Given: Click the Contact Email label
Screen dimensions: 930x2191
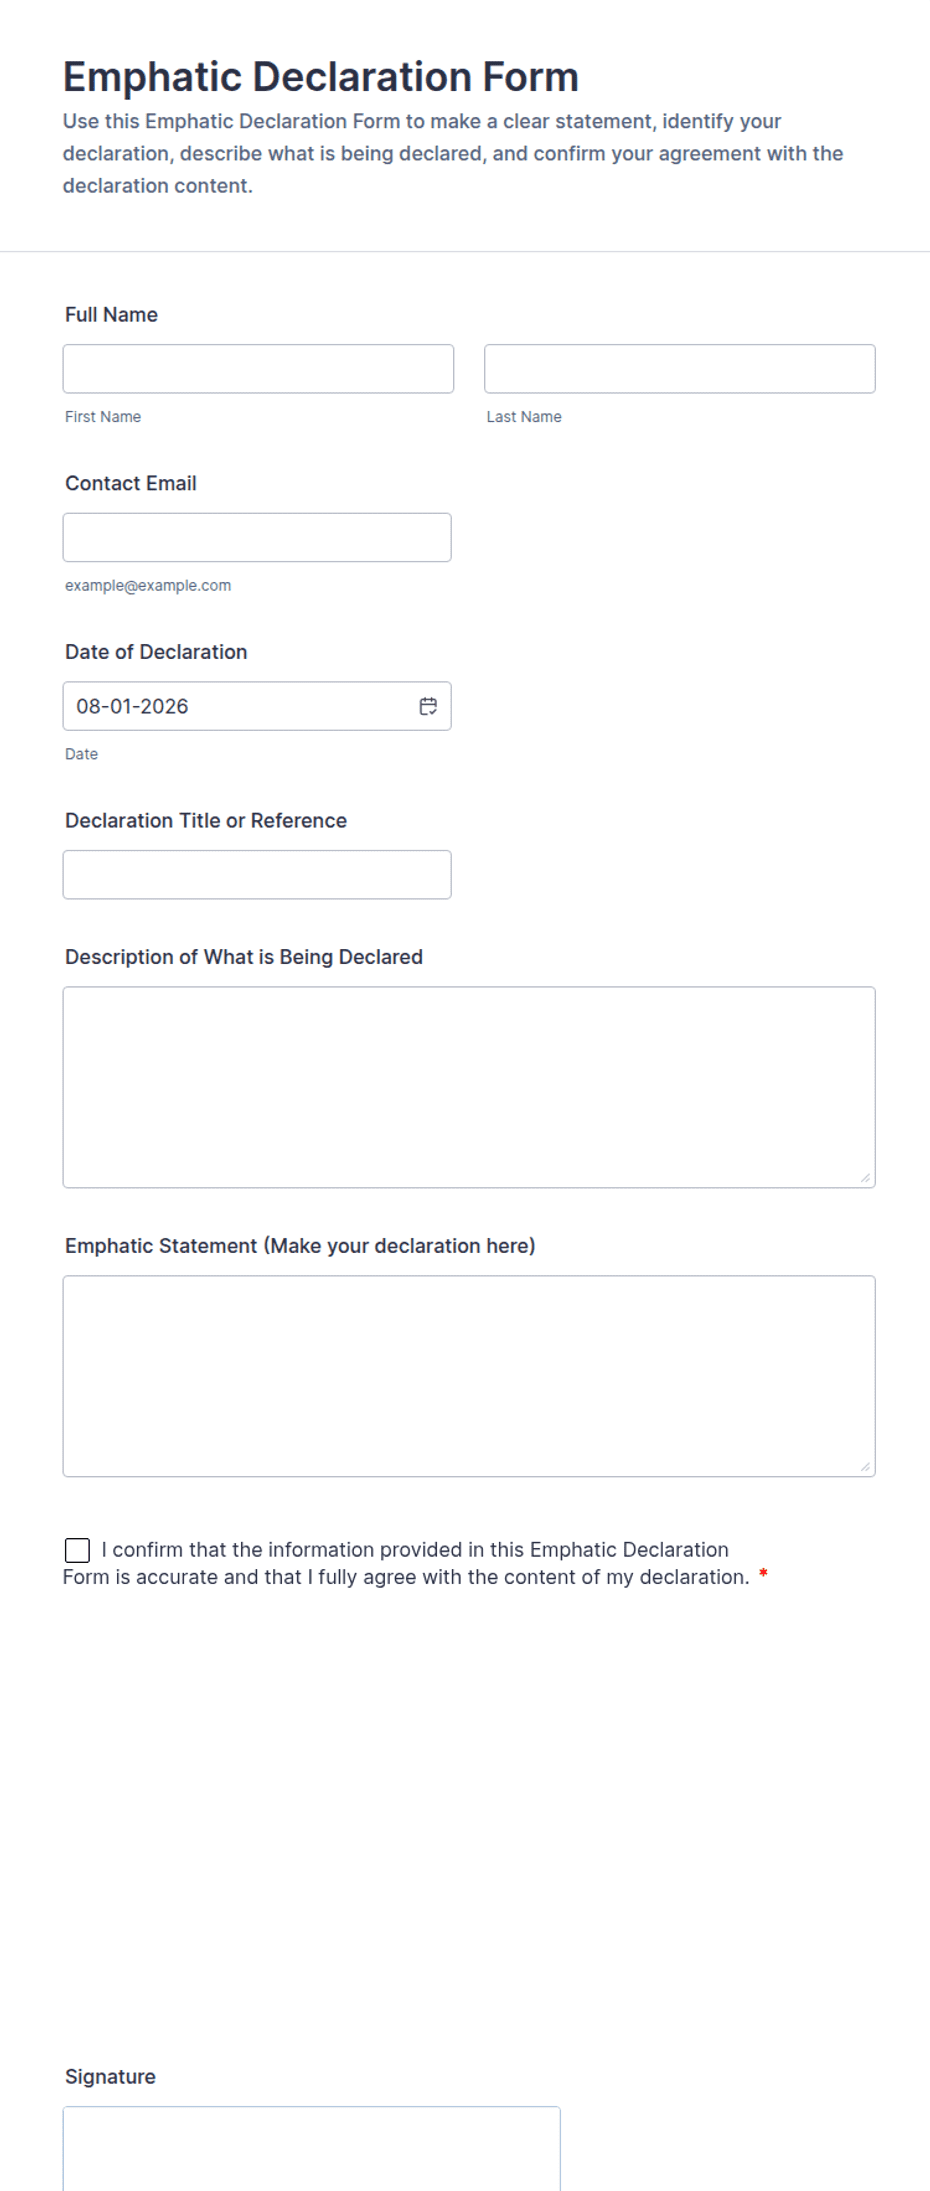Looking at the screenshot, I should (x=131, y=483).
